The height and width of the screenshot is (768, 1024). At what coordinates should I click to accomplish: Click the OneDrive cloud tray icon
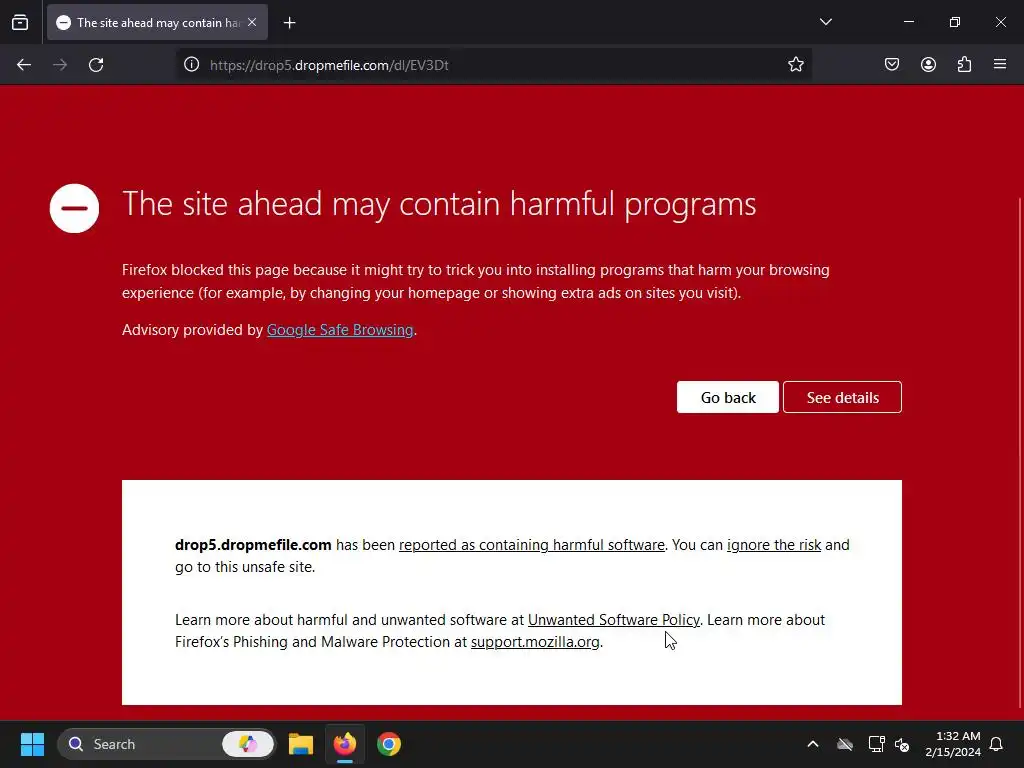click(x=844, y=744)
